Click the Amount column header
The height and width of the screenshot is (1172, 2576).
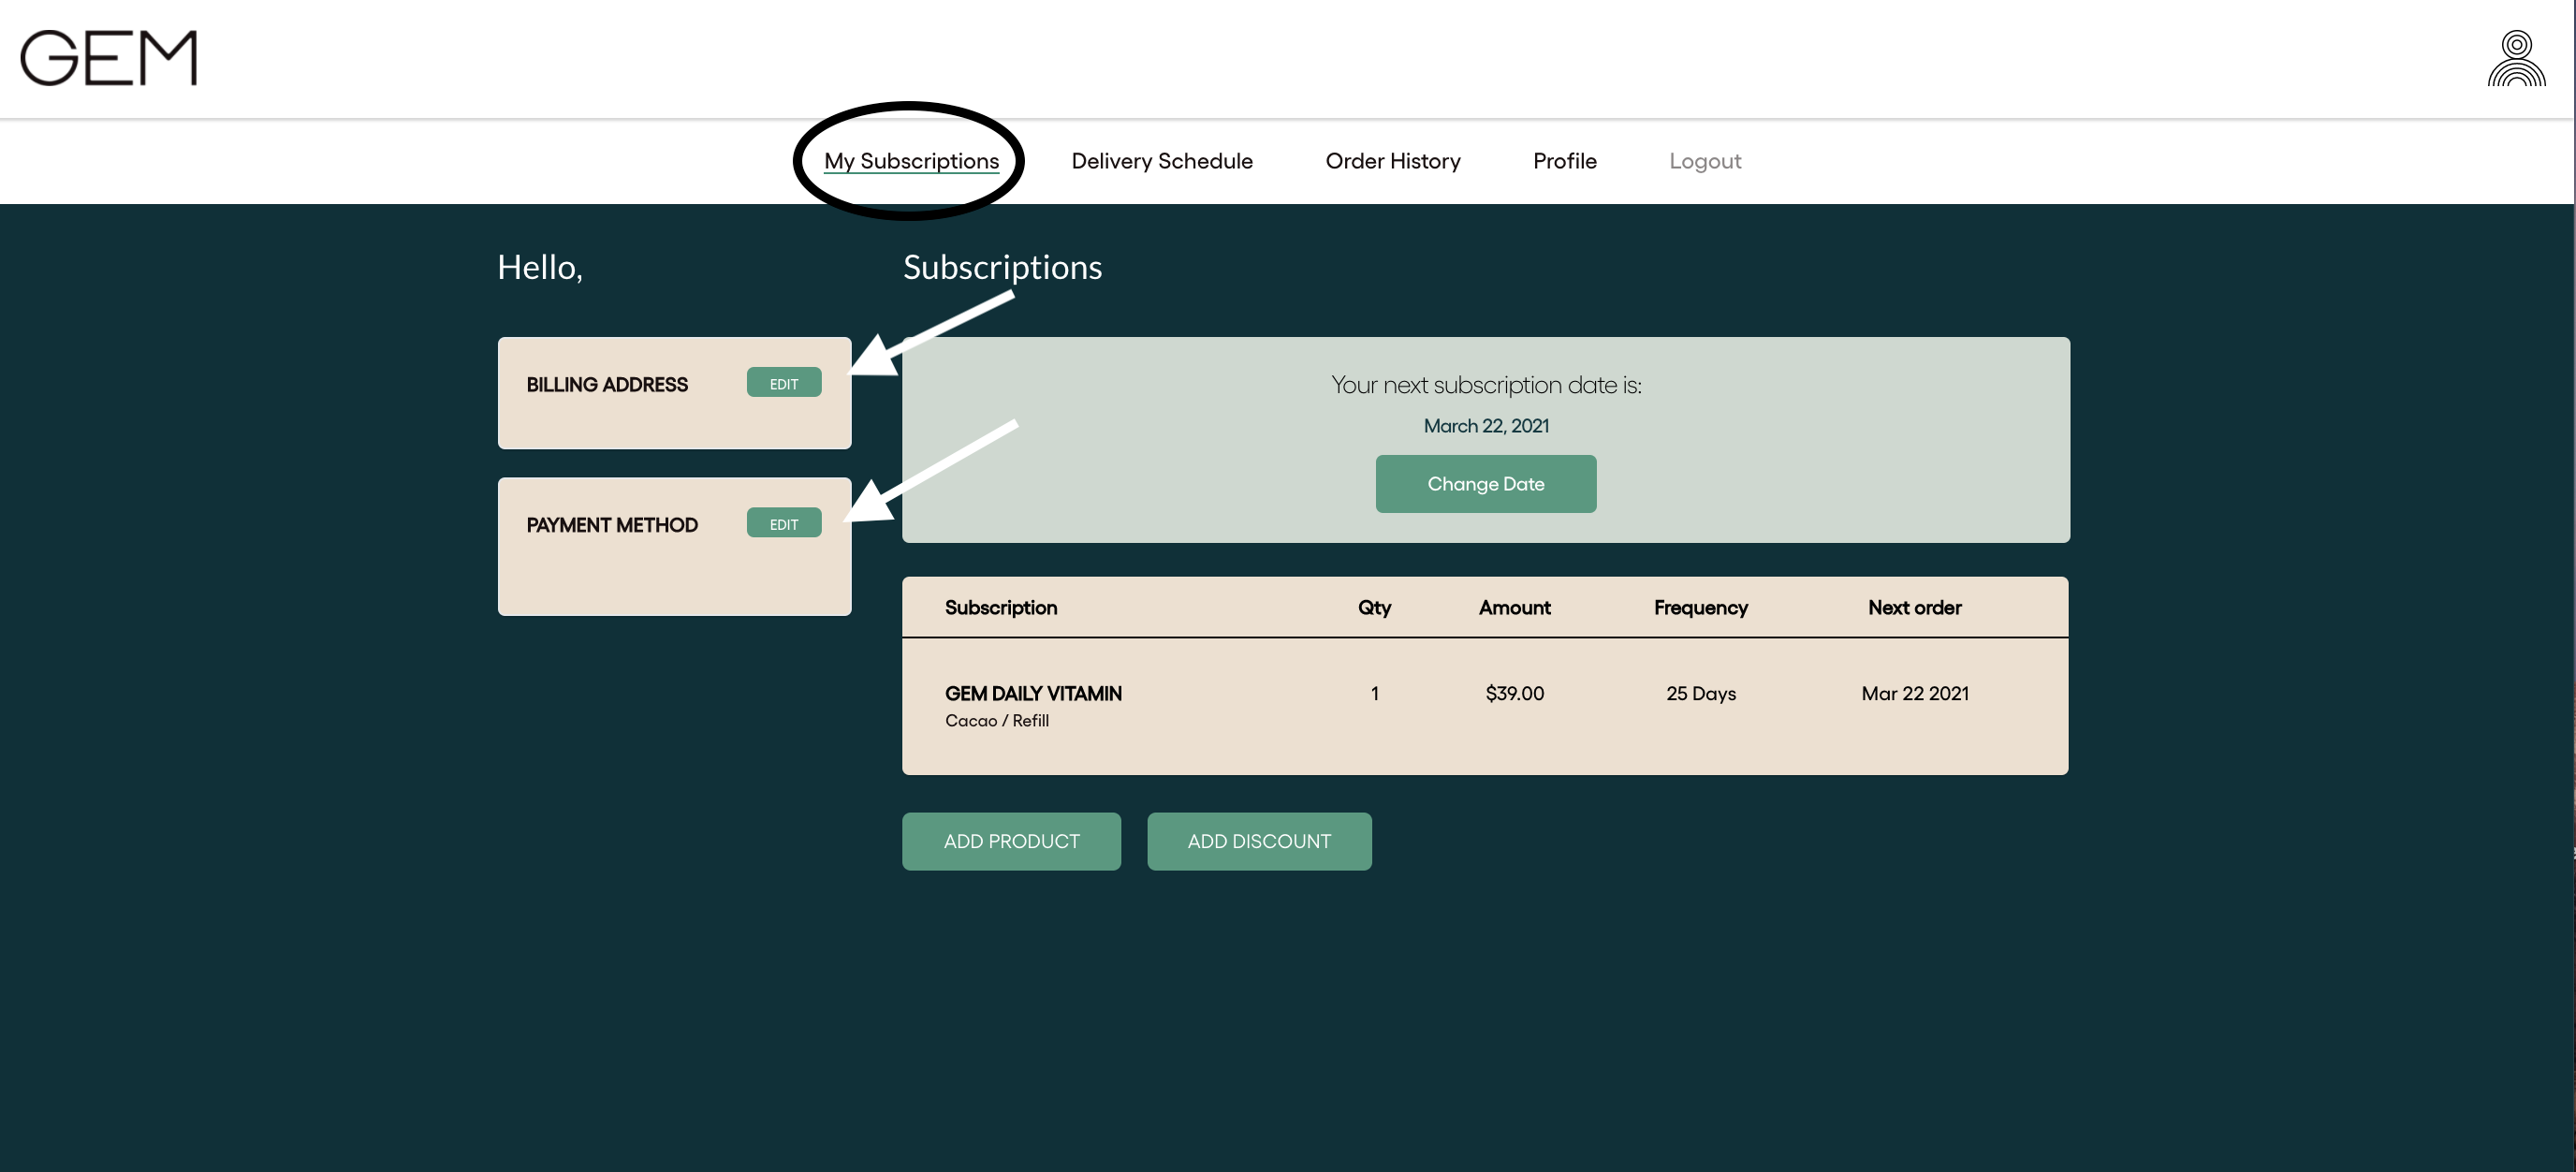[x=1514, y=607]
